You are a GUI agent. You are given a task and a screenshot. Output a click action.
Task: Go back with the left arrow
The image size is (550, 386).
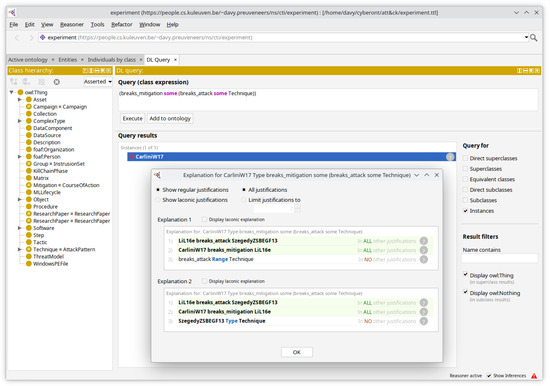coord(17,38)
